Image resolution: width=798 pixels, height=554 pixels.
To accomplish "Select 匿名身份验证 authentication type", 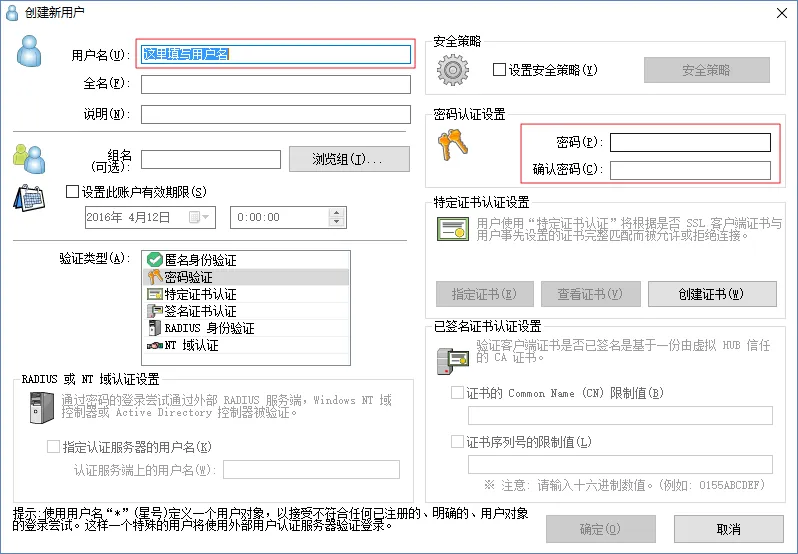I will coord(246,260).
